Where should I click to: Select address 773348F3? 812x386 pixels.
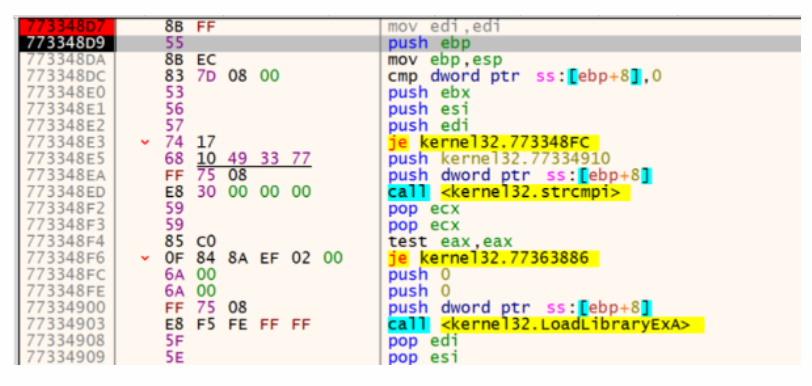click(66, 225)
